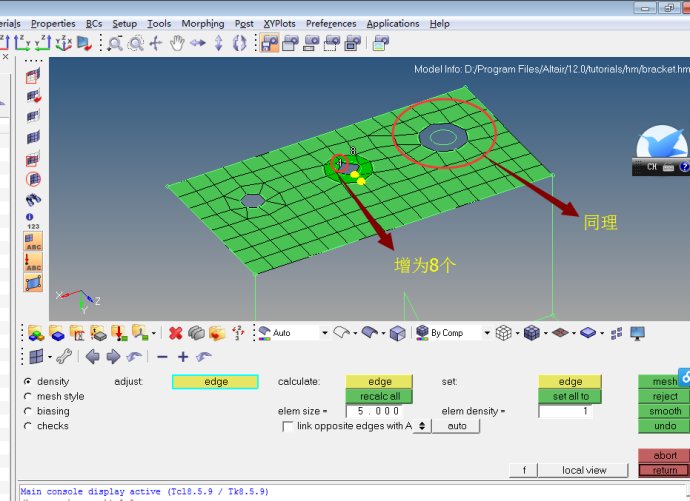
Task: Open the Morphing menu
Action: [x=203, y=24]
